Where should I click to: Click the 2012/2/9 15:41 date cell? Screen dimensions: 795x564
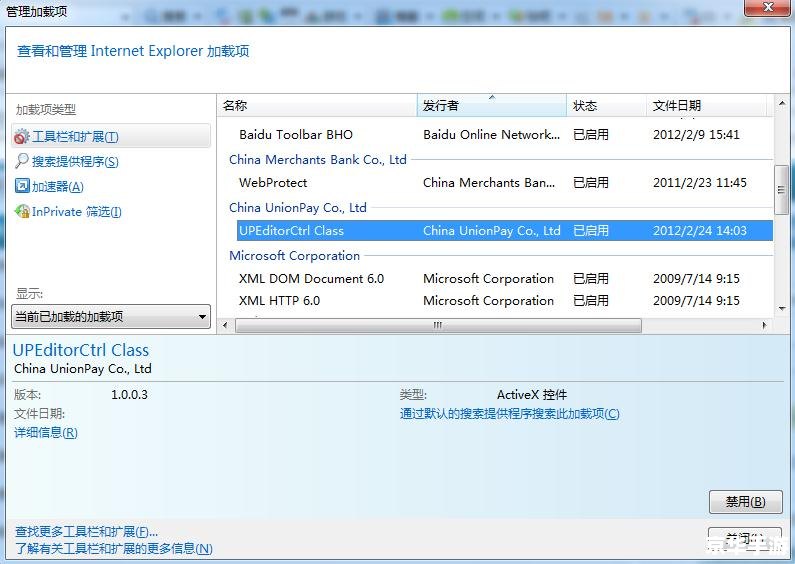(x=696, y=135)
